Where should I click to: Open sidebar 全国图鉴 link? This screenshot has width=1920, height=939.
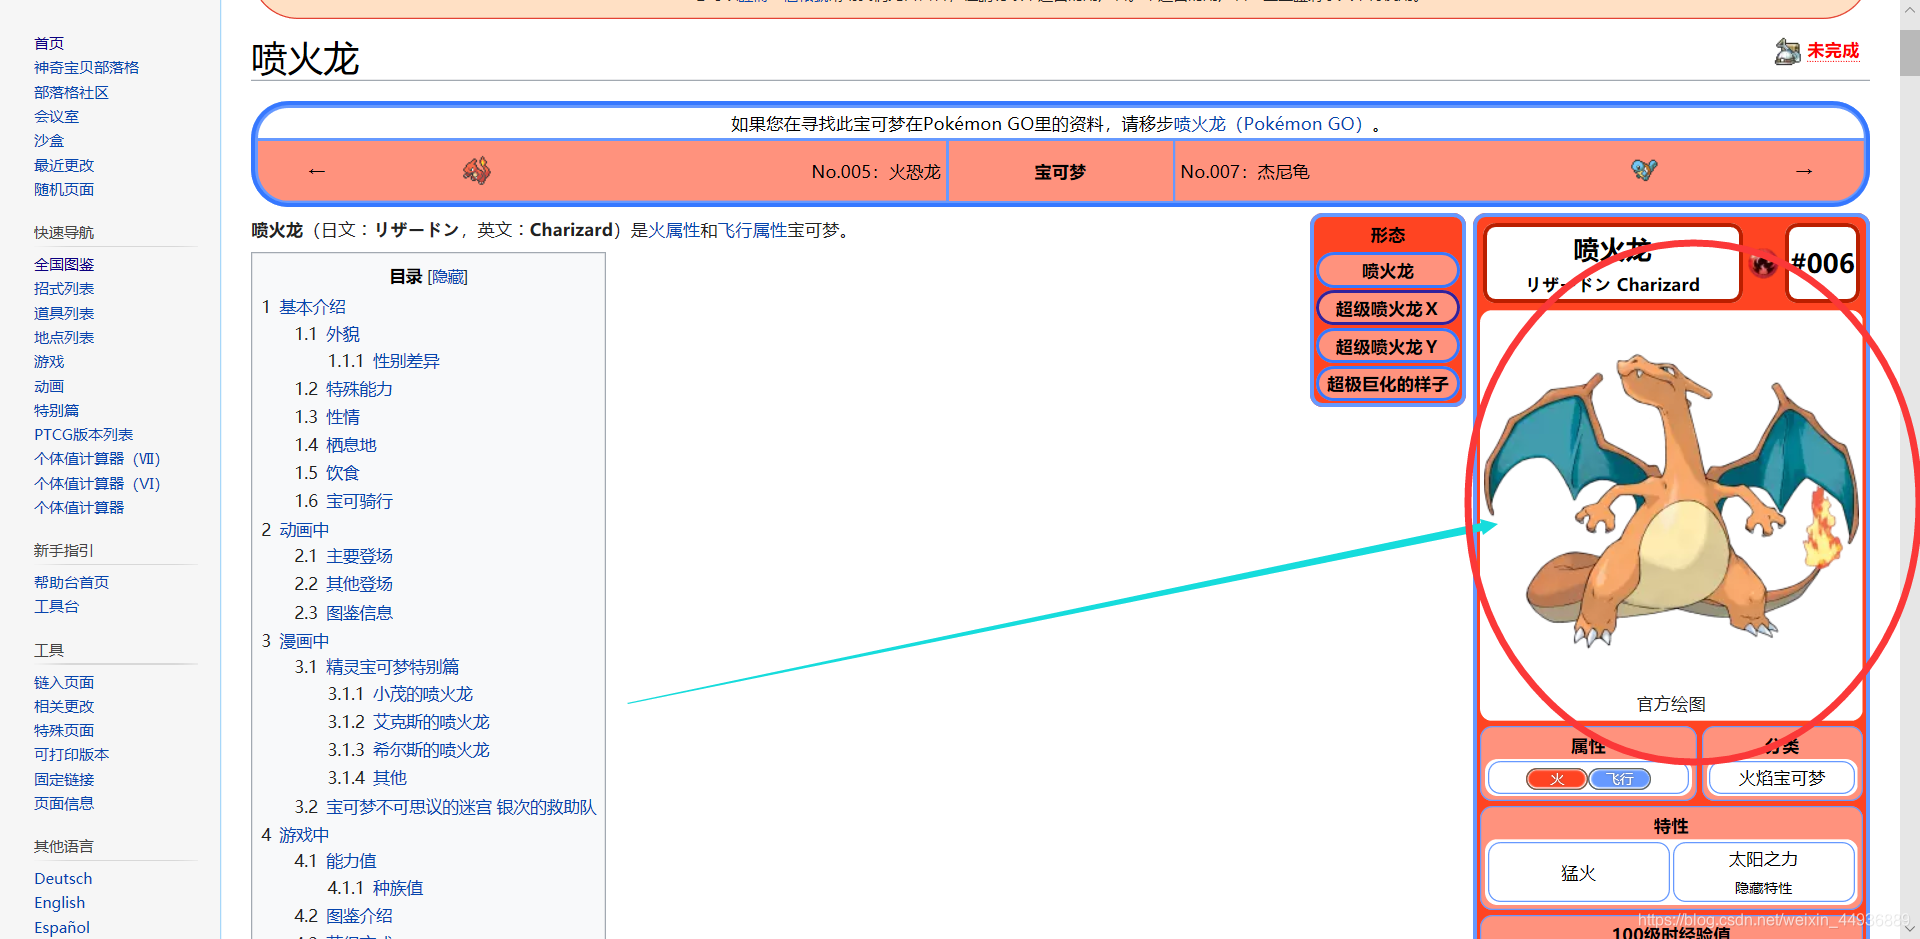(x=64, y=264)
